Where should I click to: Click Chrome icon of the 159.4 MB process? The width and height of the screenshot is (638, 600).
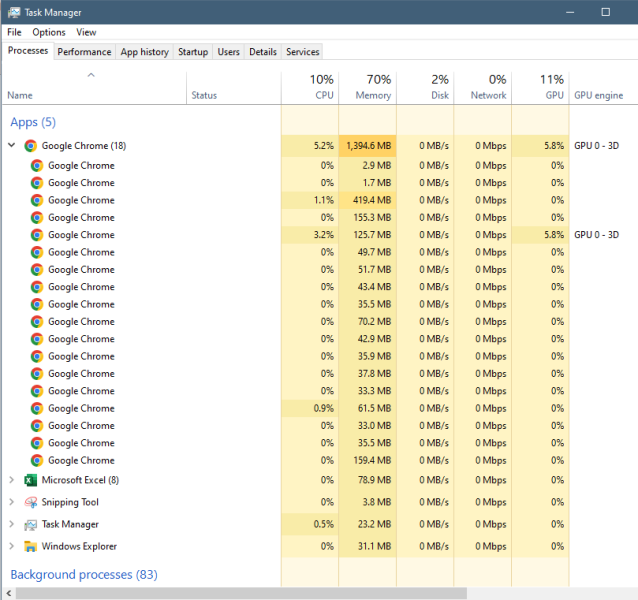[37, 461]
